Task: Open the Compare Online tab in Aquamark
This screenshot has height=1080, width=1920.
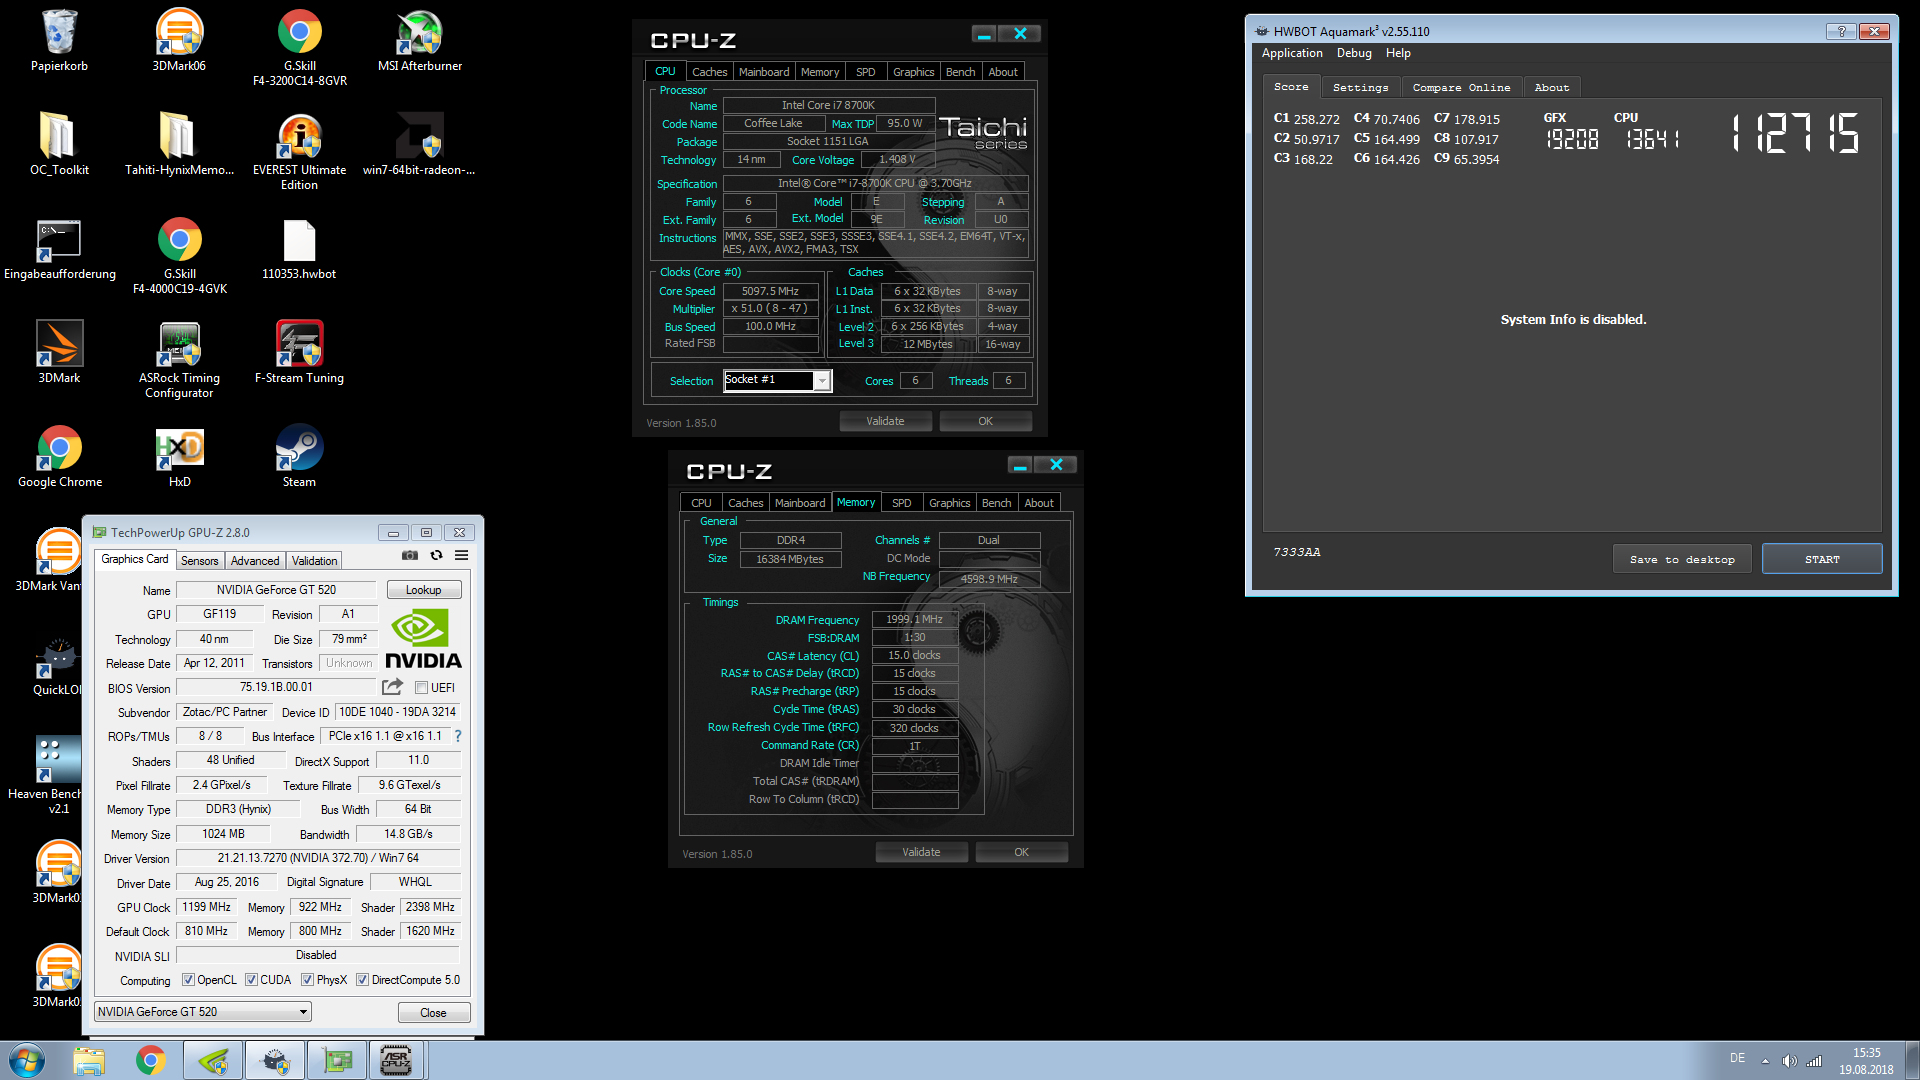Action: click(x=1461, y=88)
